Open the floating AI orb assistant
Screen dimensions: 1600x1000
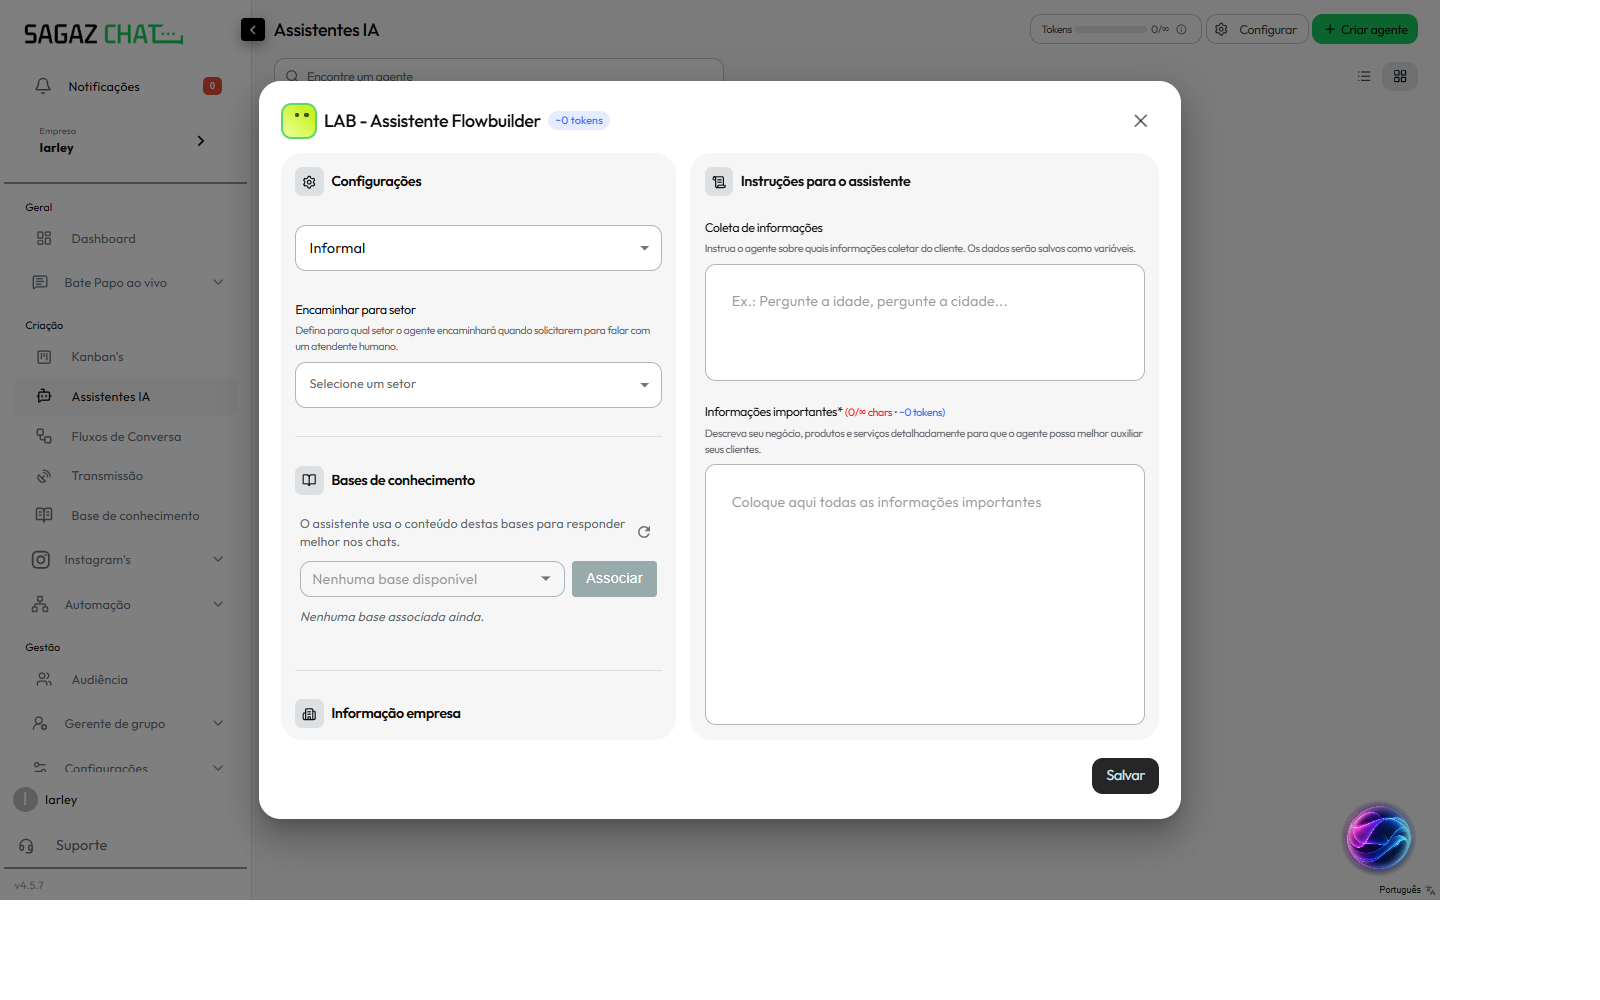[x=1378, y=838]
